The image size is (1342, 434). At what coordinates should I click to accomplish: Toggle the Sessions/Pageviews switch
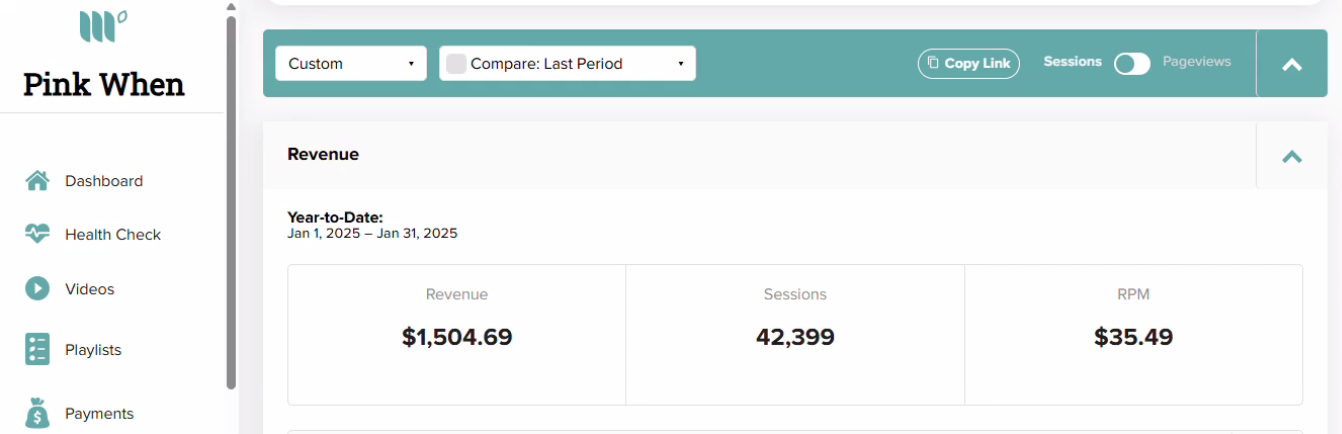coord(1132,63)
